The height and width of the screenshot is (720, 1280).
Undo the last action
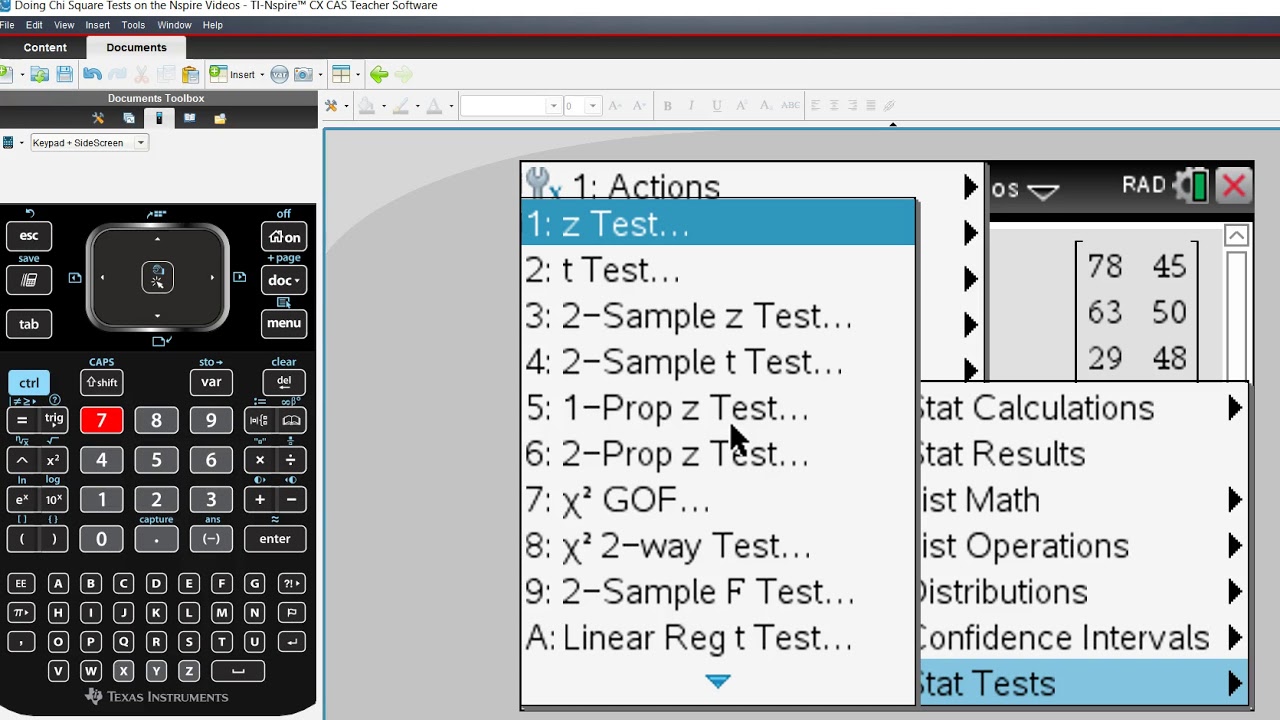[92, 74]
